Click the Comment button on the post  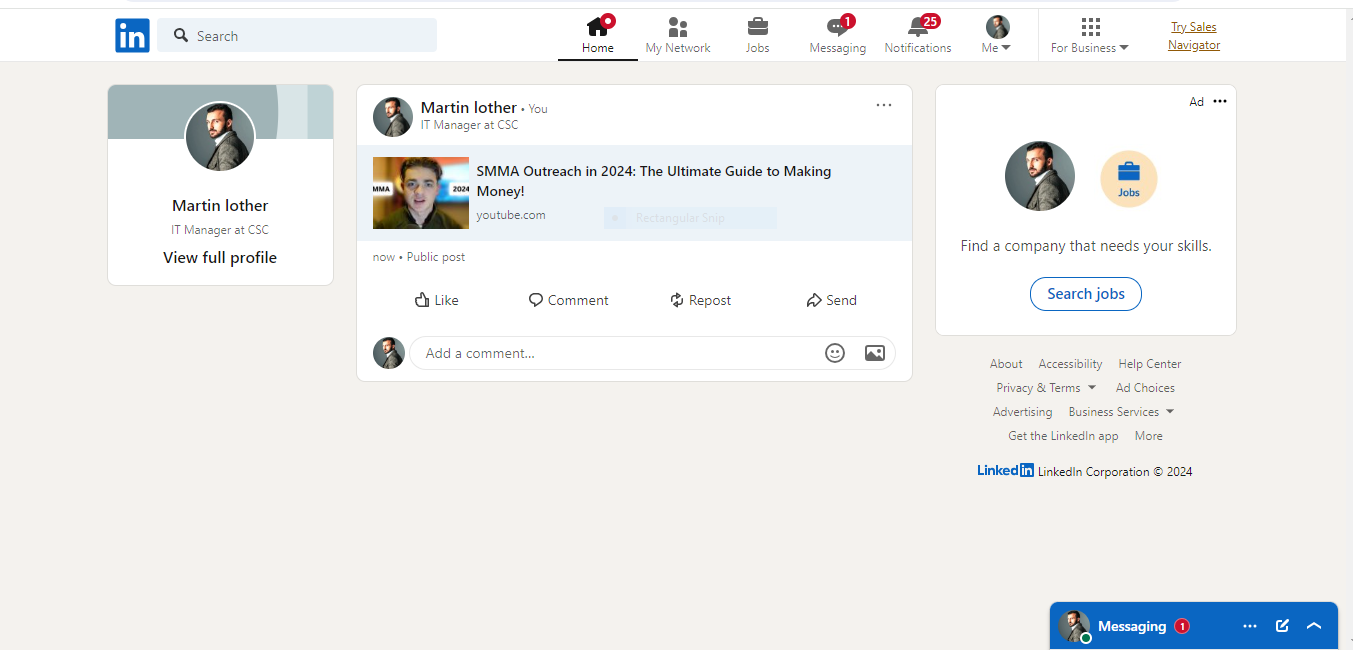coord(568,300)
